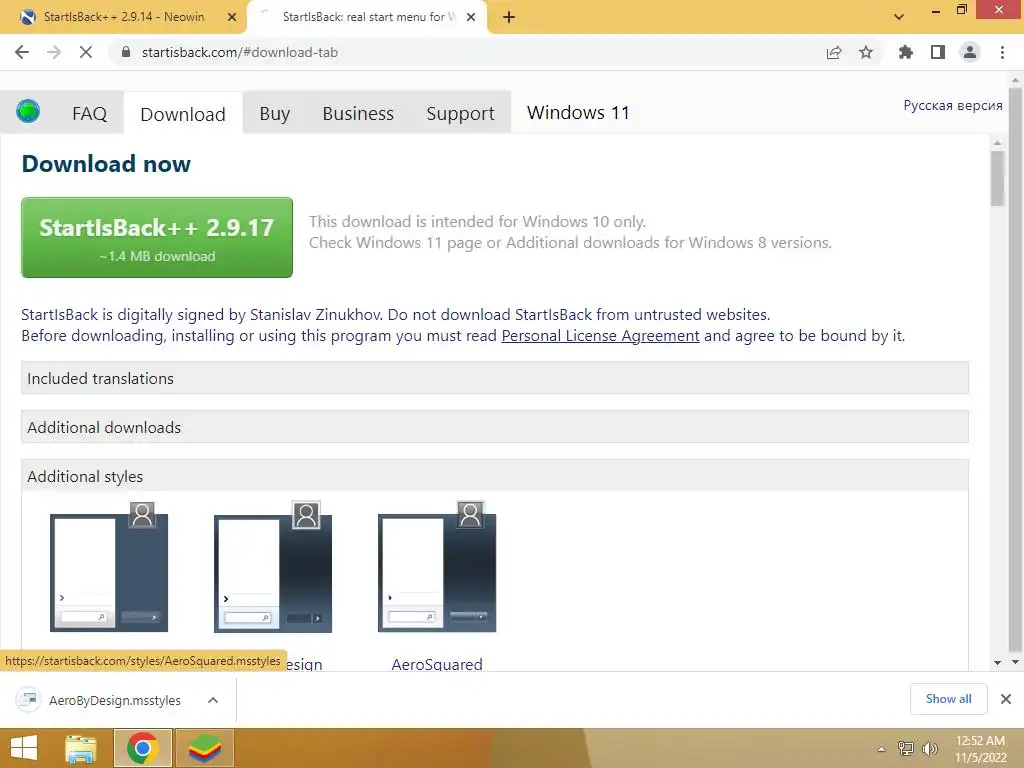Collapse the Additional styles section
Viewport: 1024px width, 768px height.
pos(494,476)
